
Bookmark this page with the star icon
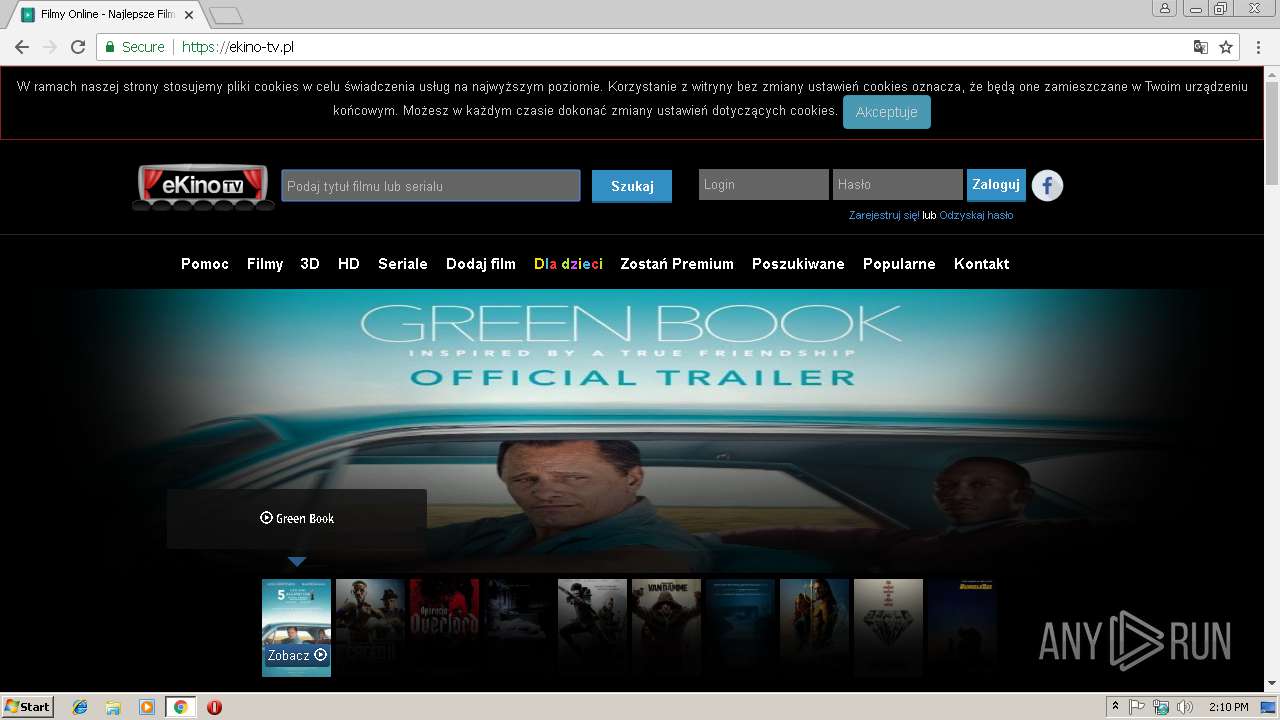[1226, 47]
